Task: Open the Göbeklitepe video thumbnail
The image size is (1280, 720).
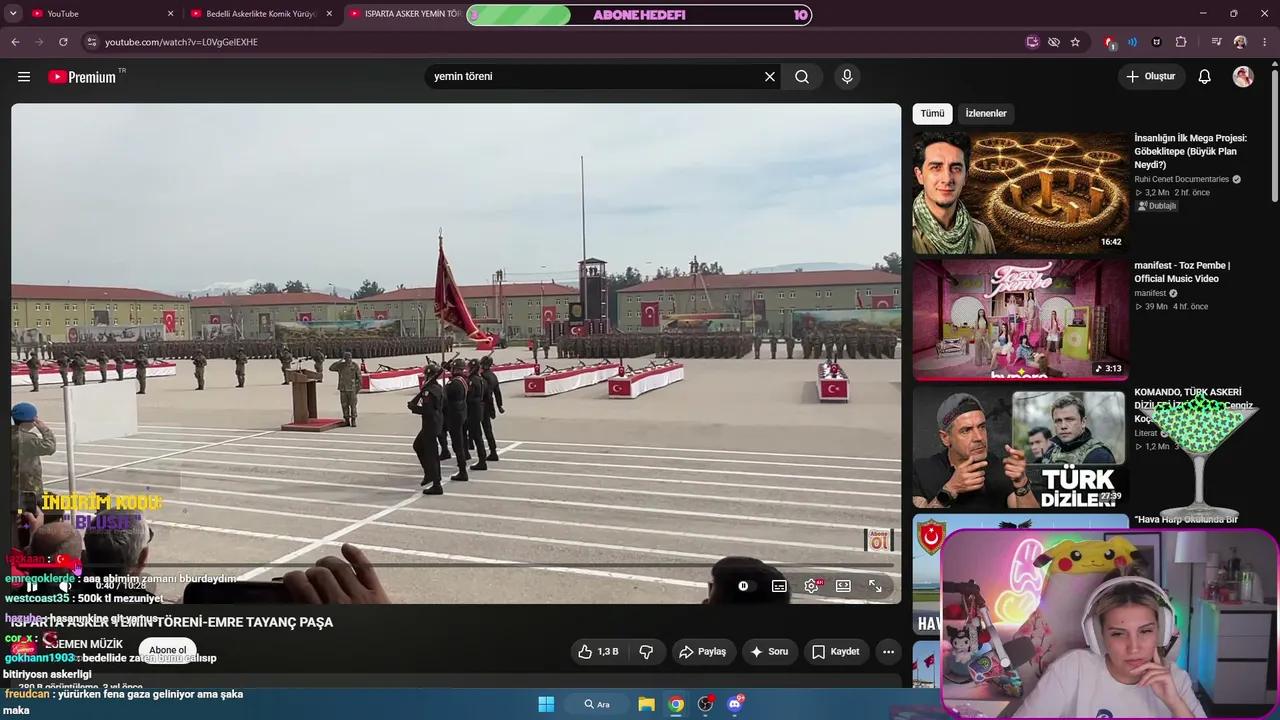Action: point(1020,193)
